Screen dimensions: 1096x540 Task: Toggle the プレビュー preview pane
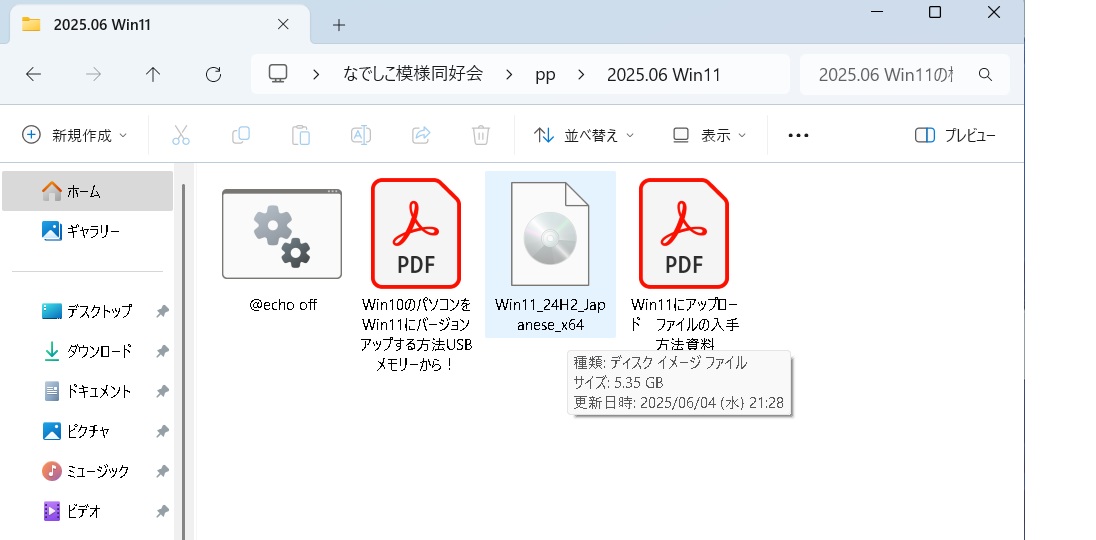pyautogui.click(x=955, y=135)
